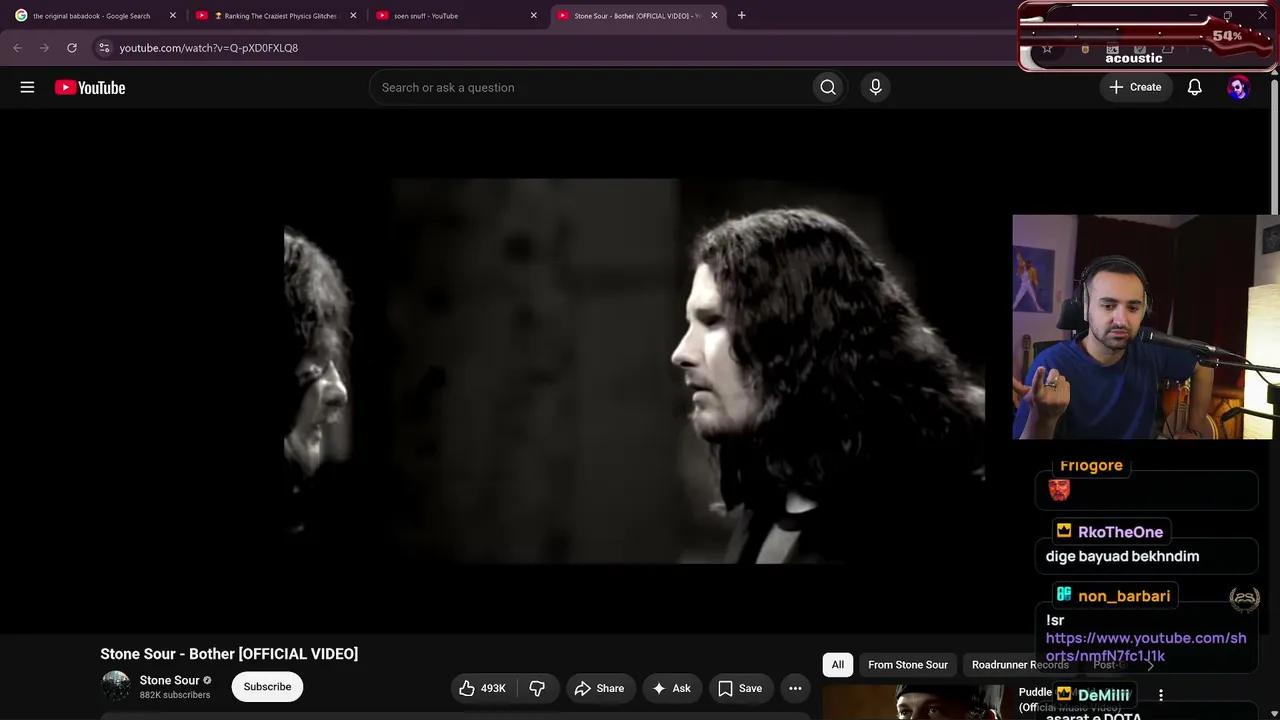The image size is (1280, 720).
Task: Reload the page in browser toolbar
Action: 72,47
